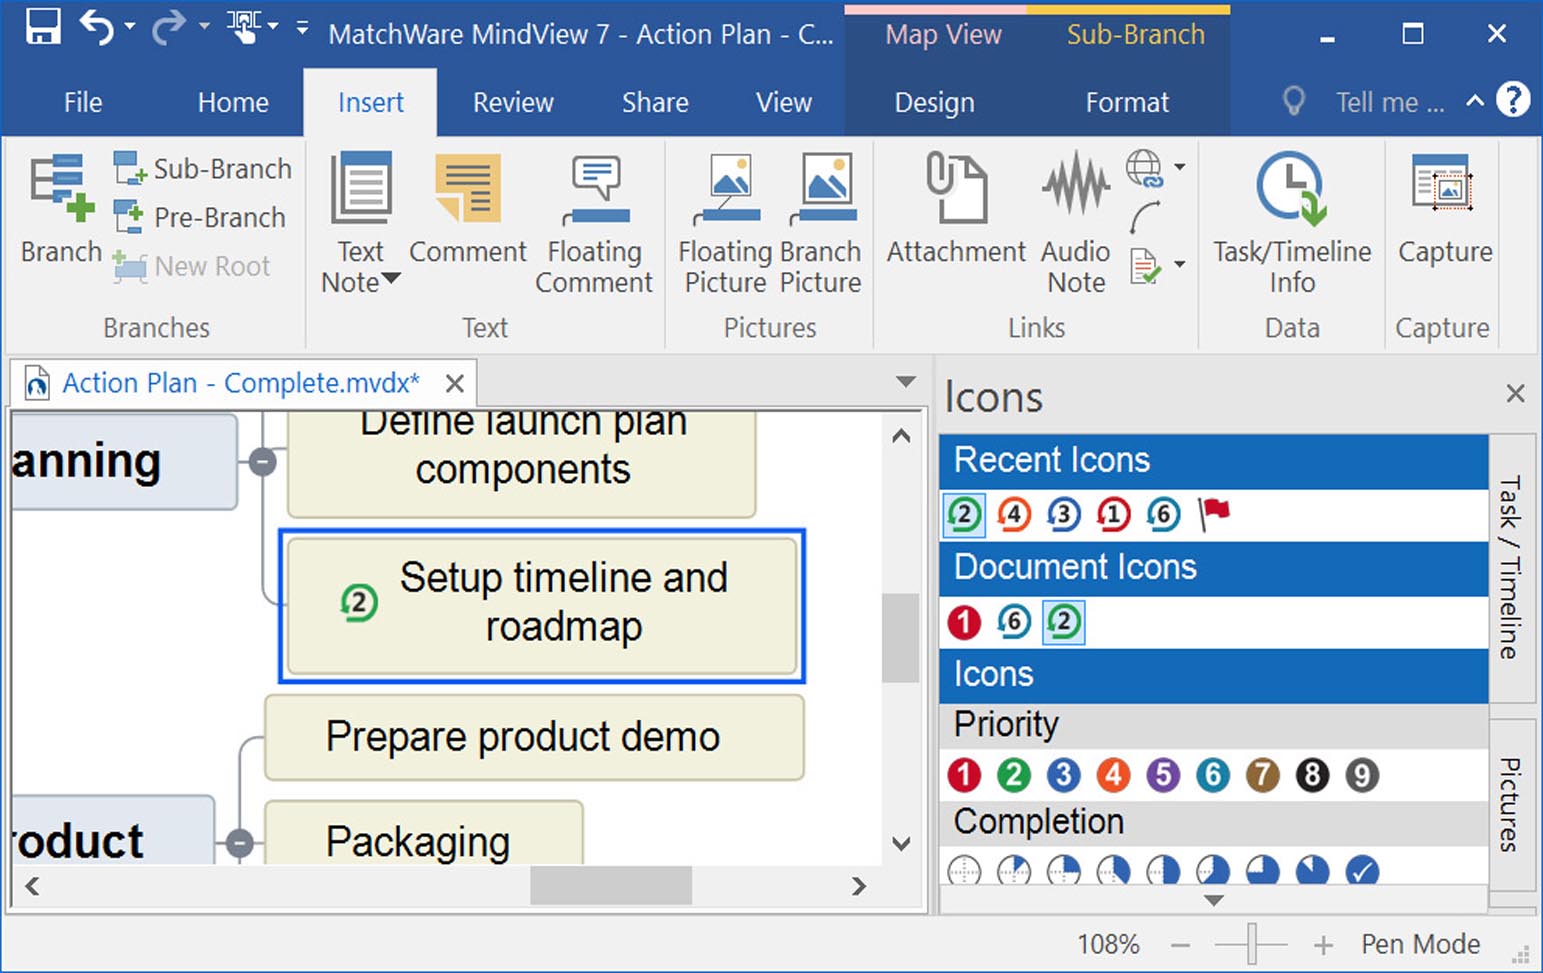1543x973 pixels.
Task: Switch to the Review ribbon tab
Action: click(513, 103)
